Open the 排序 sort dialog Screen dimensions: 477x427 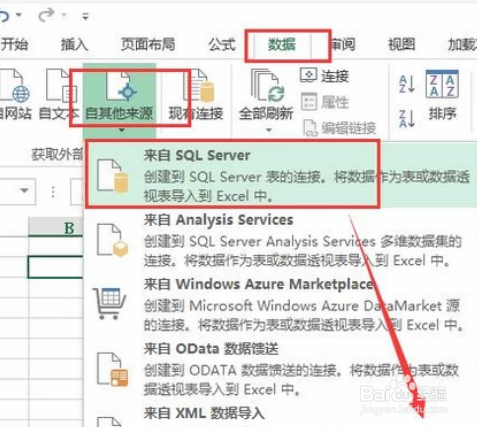pyautogui.click(x=442, y=95)
